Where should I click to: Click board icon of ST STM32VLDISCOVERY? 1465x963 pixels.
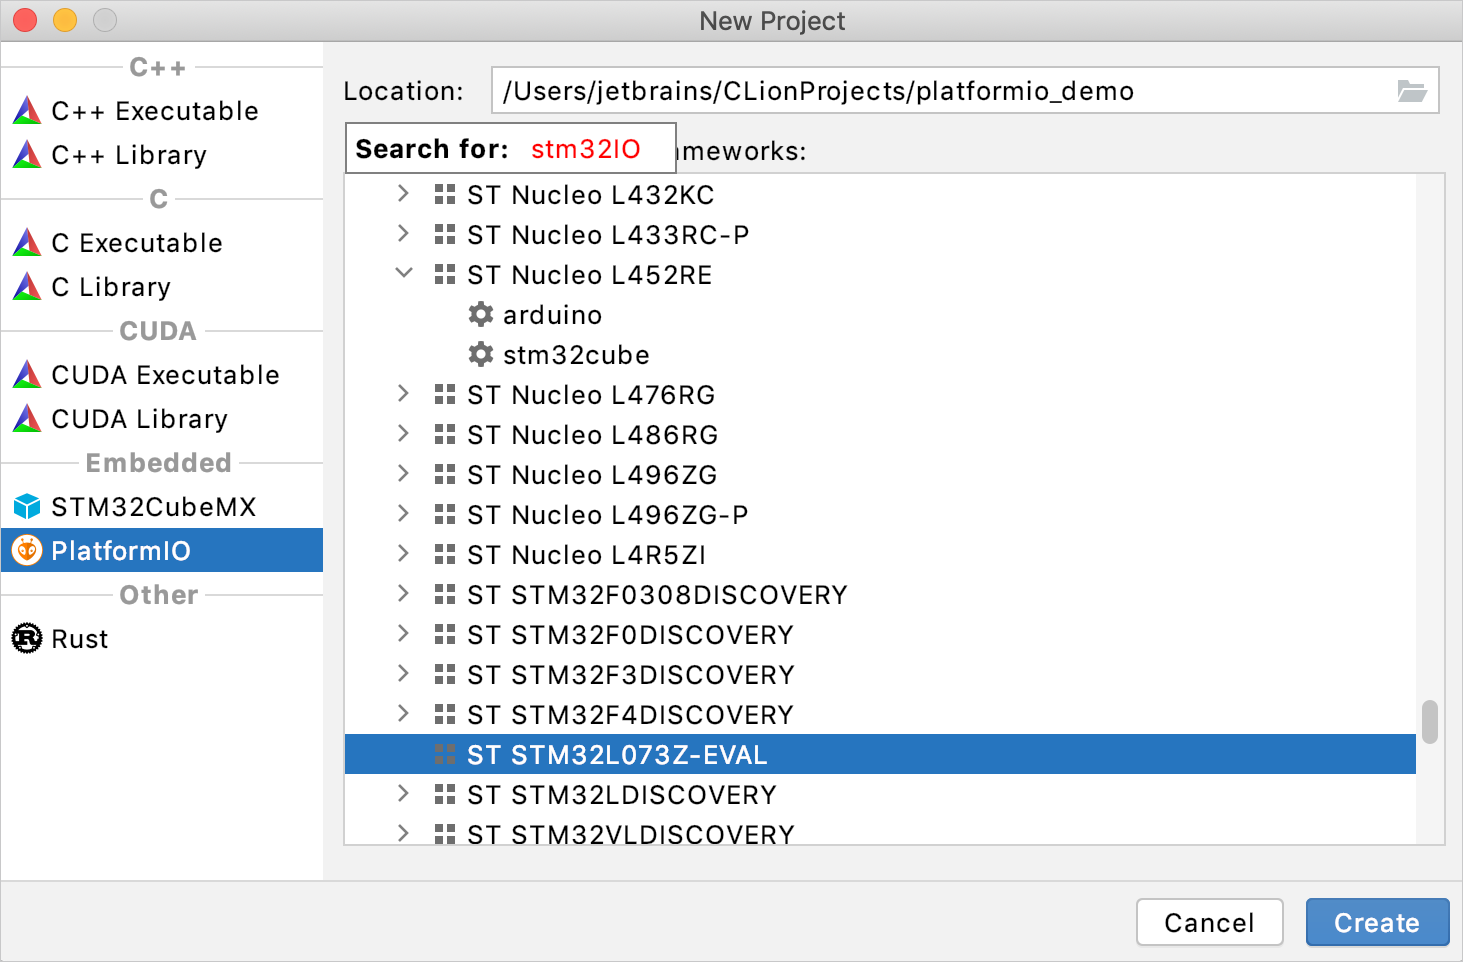tap(445, 834)
